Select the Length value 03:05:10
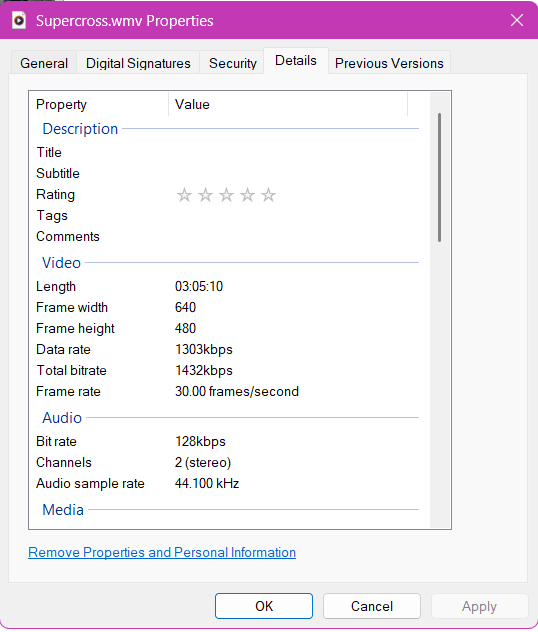 199,287
